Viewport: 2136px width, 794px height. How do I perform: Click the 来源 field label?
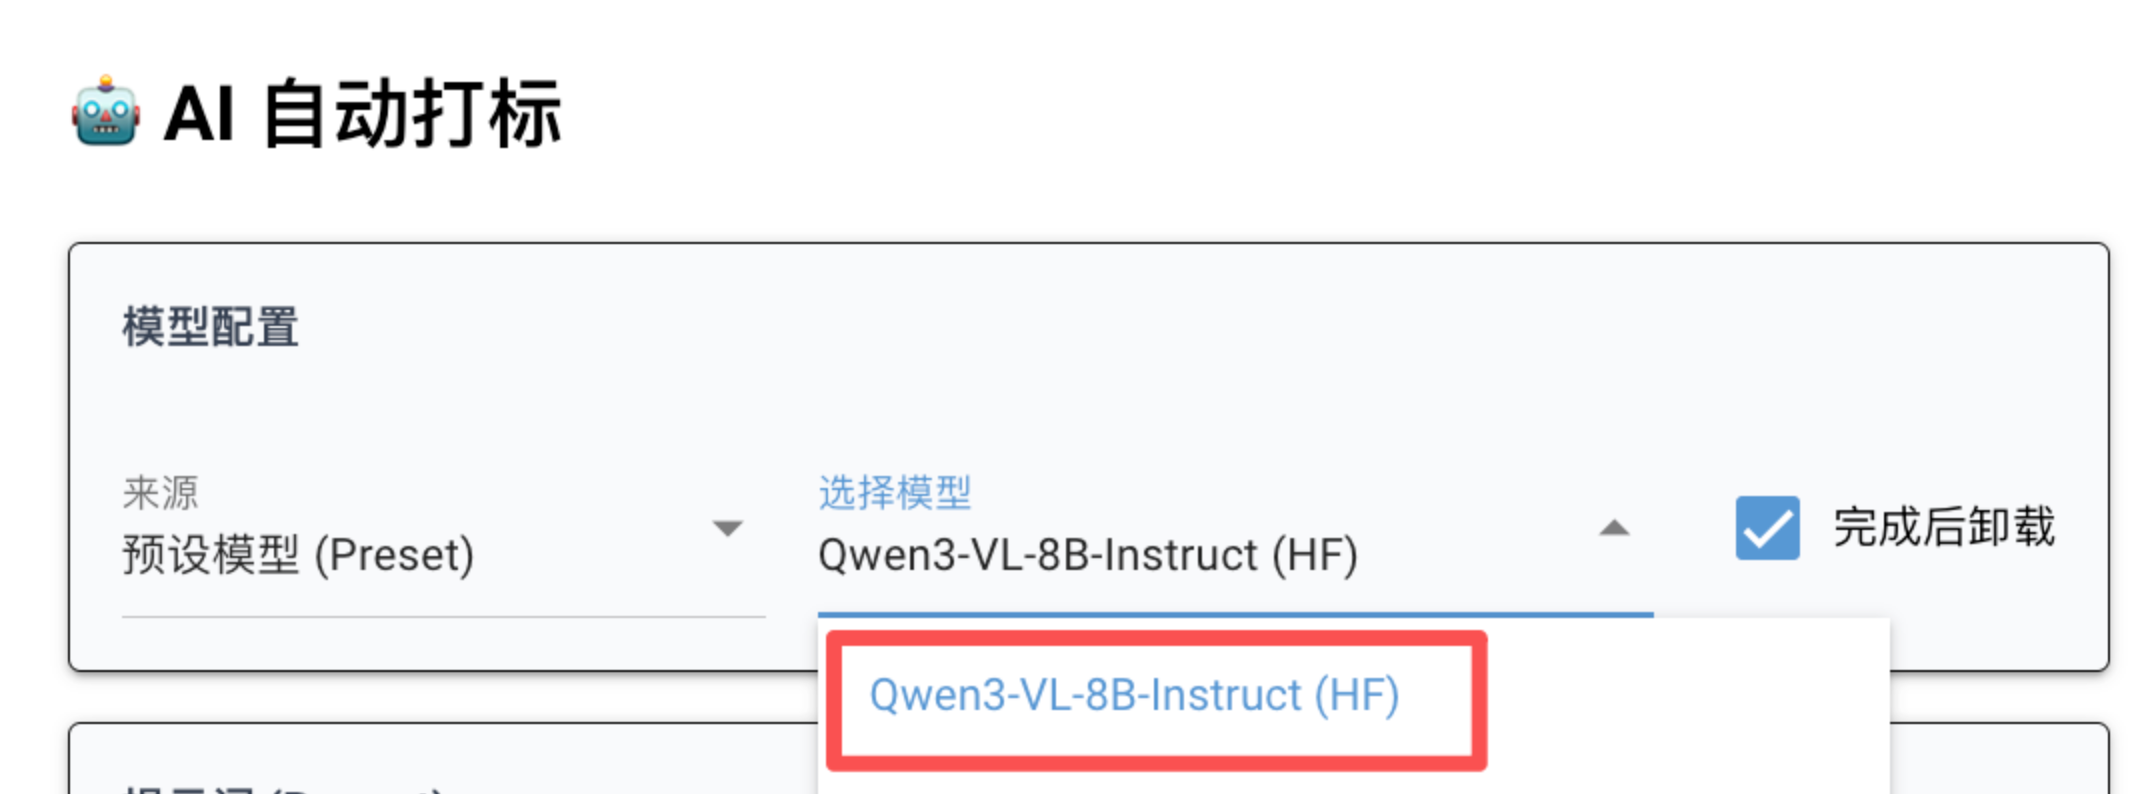tap(160, 492)
